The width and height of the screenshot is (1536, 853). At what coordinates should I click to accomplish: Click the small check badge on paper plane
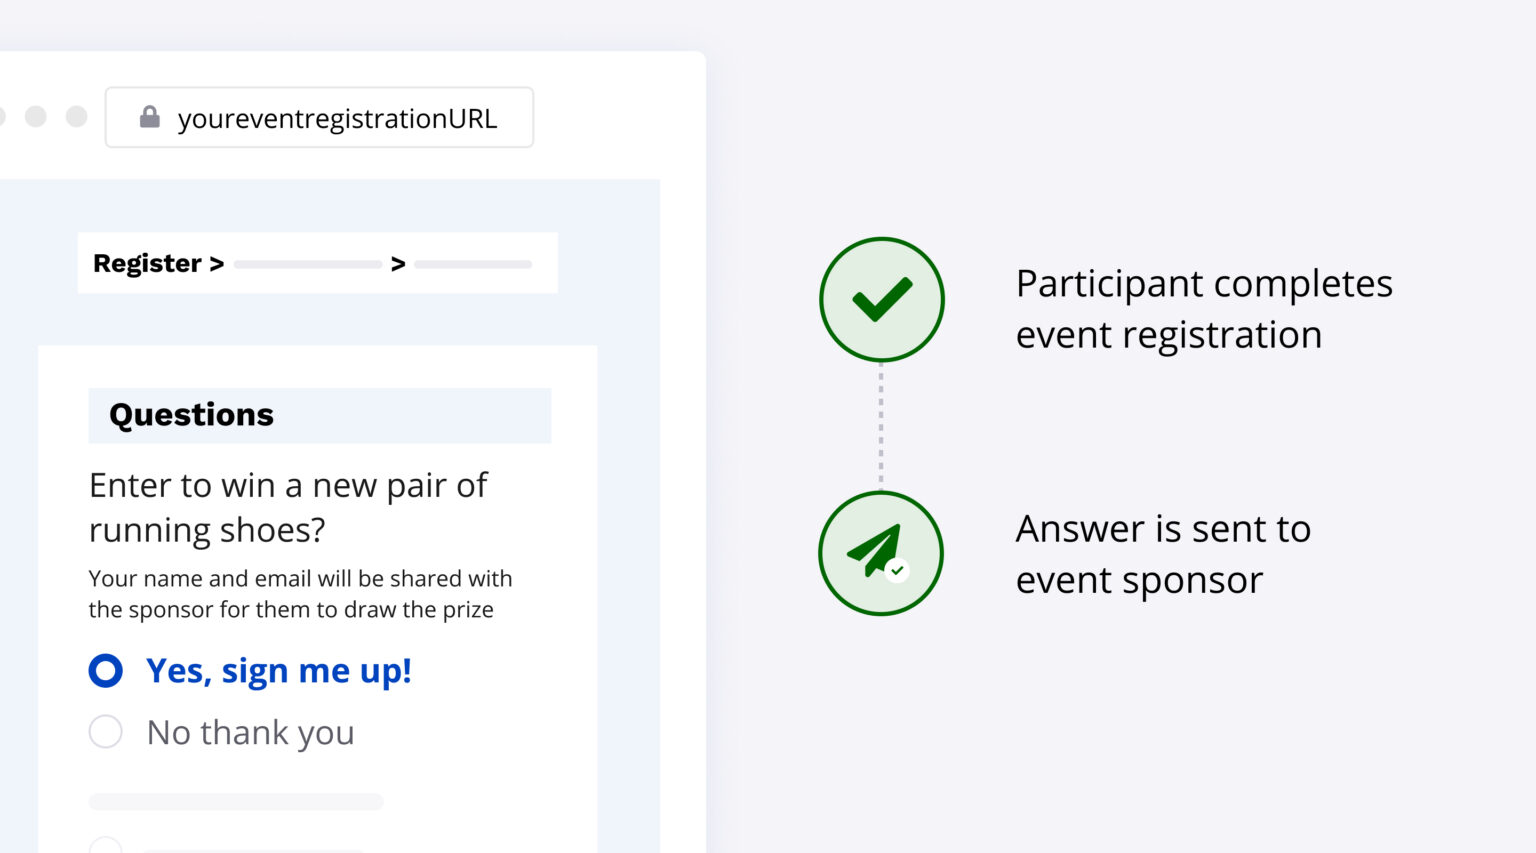coord(897,570)
